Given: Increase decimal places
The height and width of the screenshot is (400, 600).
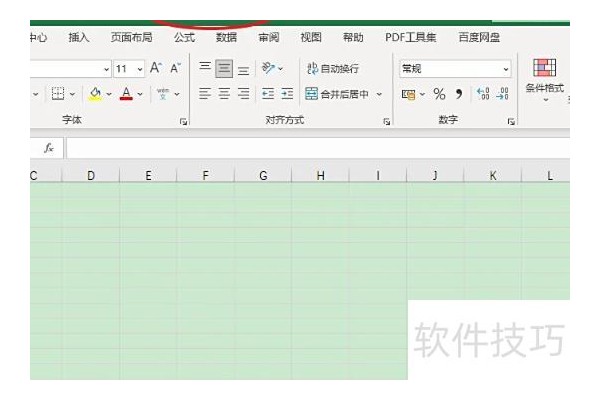Looking at the screenshot, I should (483, 94).
